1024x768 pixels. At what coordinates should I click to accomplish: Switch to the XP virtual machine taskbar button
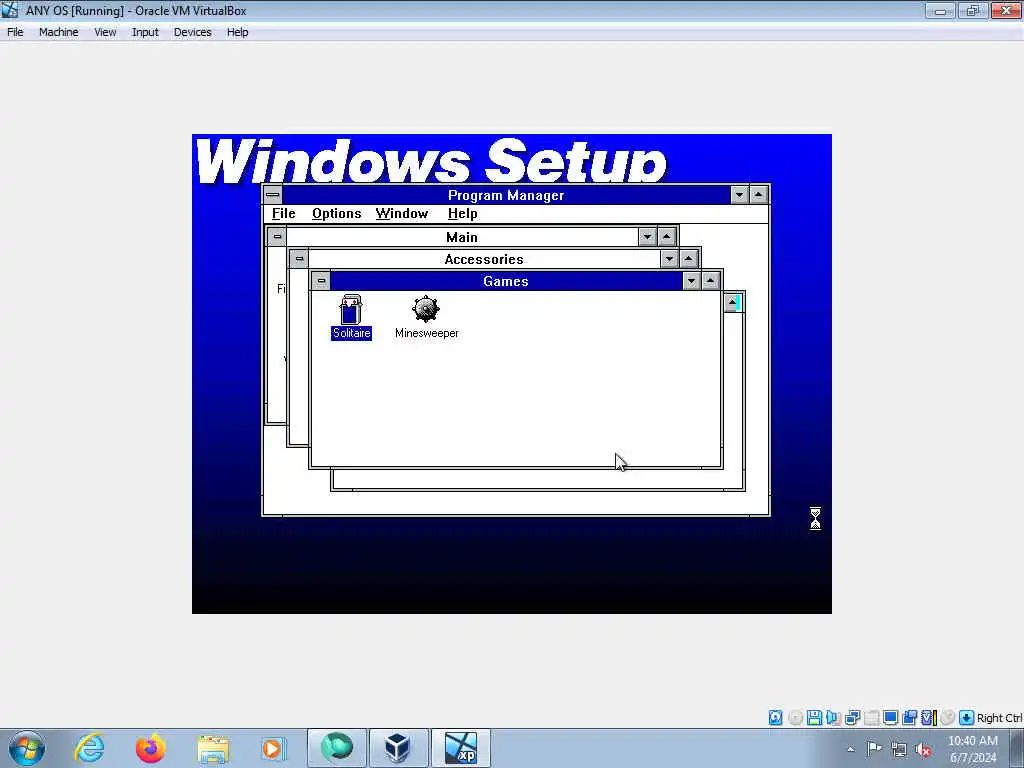tap(460, 748)
